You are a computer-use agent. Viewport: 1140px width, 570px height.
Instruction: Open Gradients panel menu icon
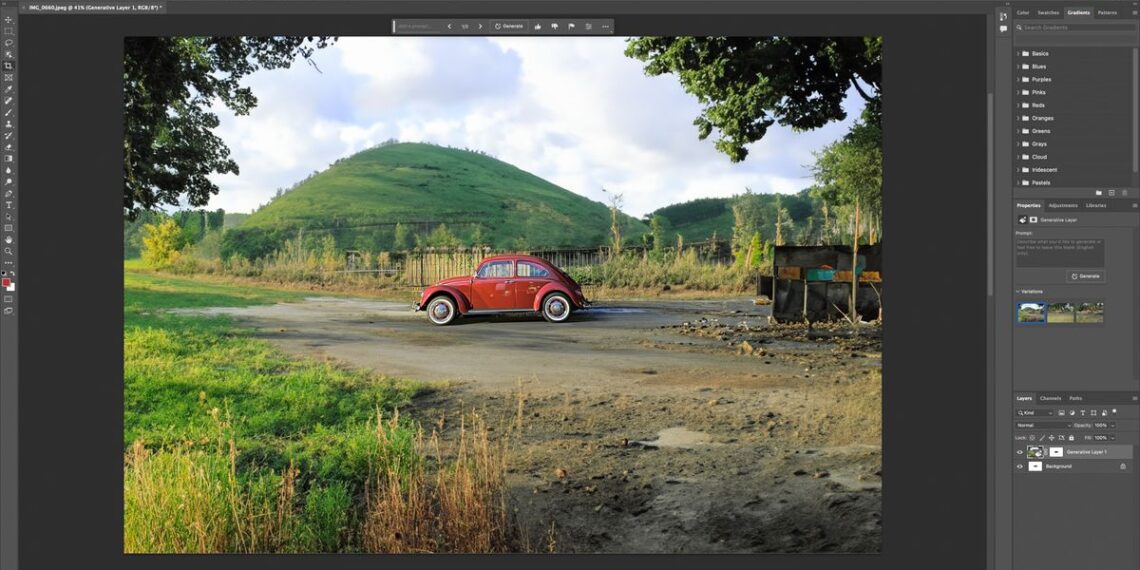[1135, 12]
